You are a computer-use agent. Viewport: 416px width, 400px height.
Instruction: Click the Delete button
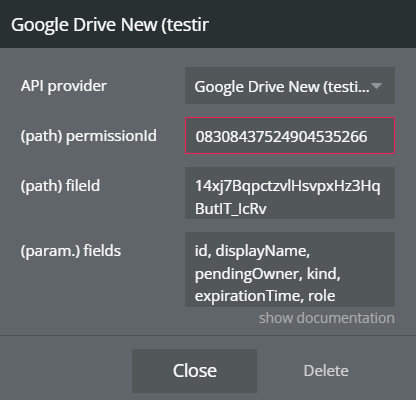click(x=326, y=371)
